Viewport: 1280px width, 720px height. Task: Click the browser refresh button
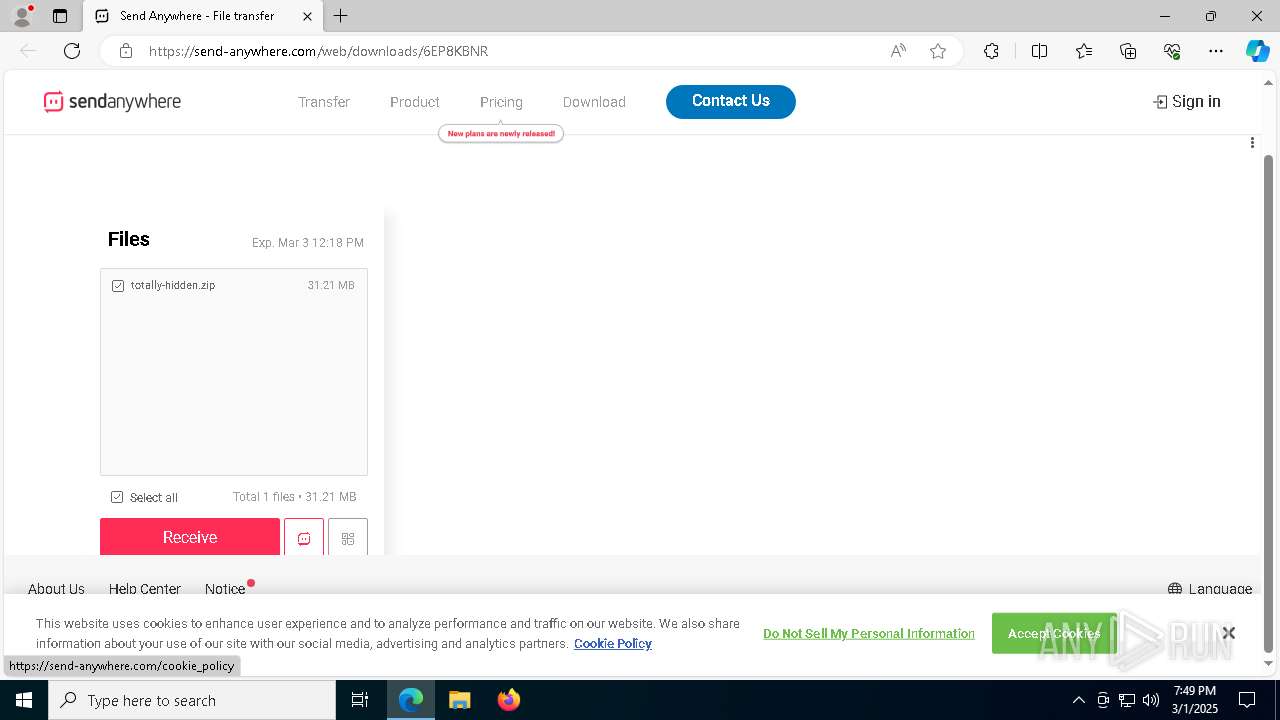(x=72, y=51)
